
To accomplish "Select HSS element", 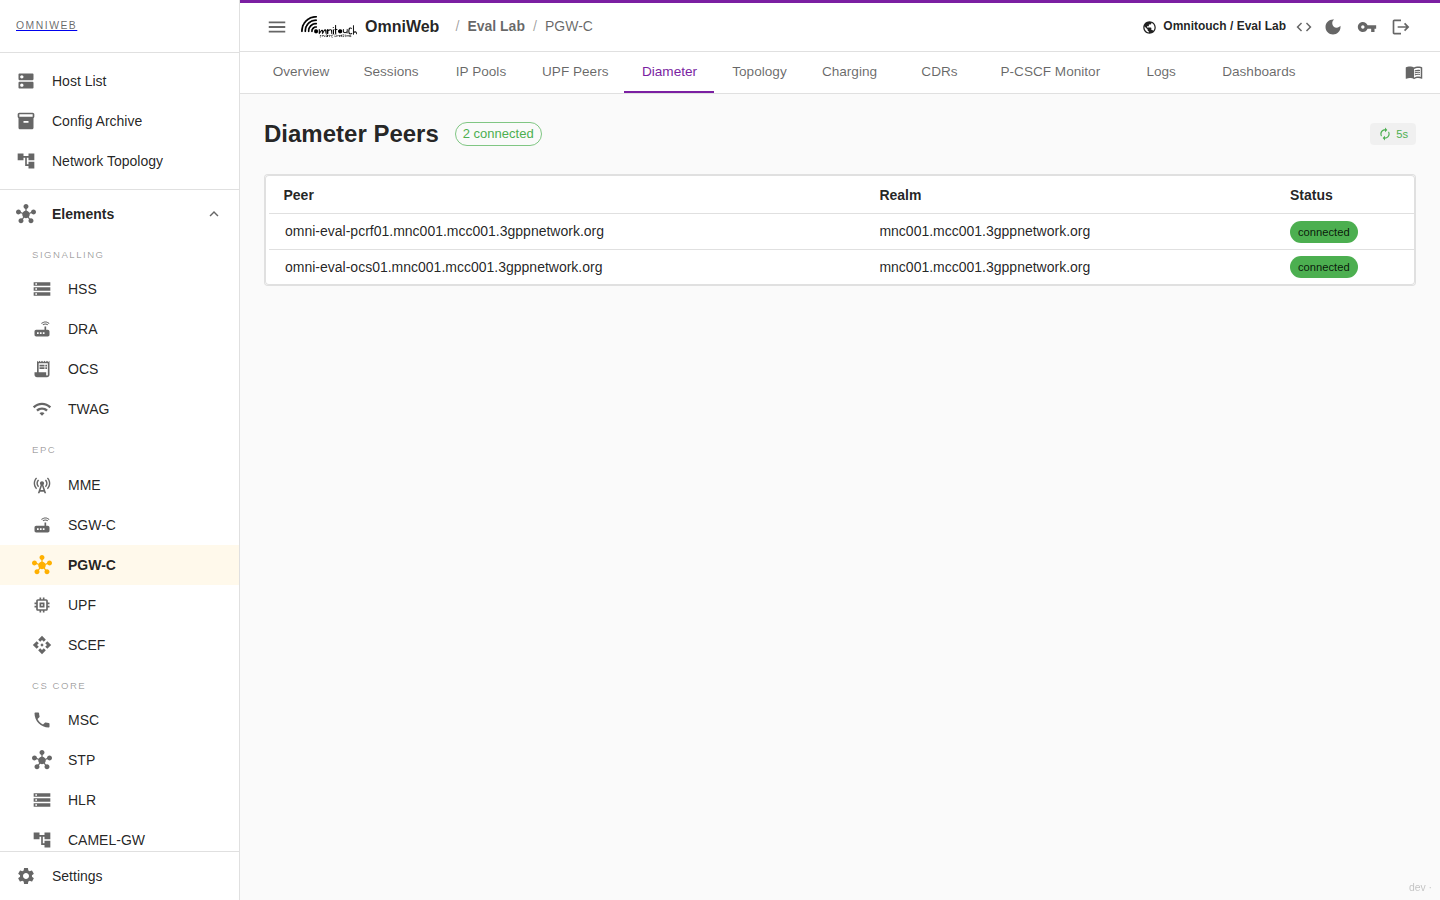I will pos(120,289).
